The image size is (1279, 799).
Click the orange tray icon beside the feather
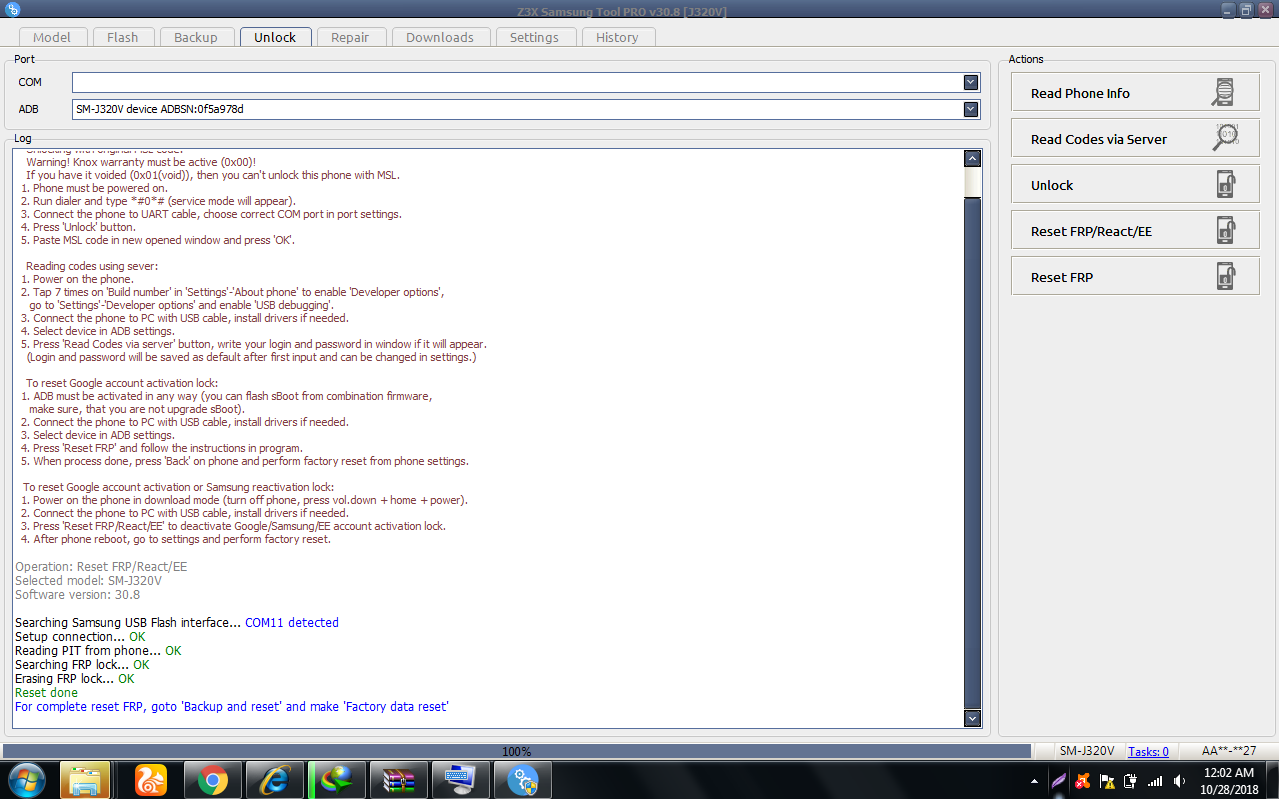coord(1083,781)
